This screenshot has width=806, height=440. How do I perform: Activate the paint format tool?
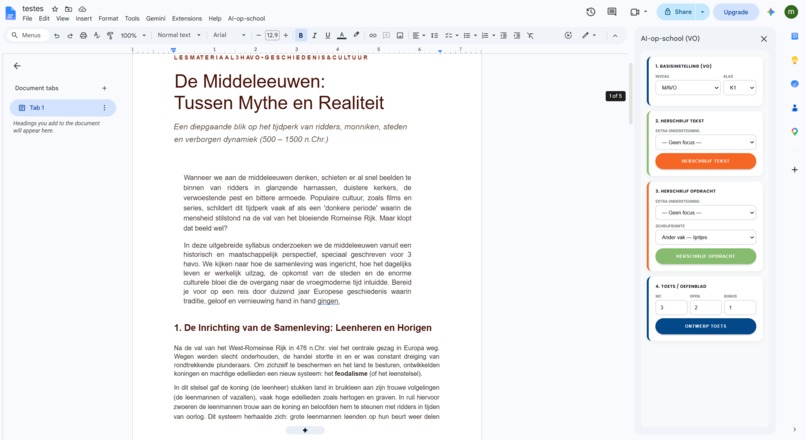point(110,35)
